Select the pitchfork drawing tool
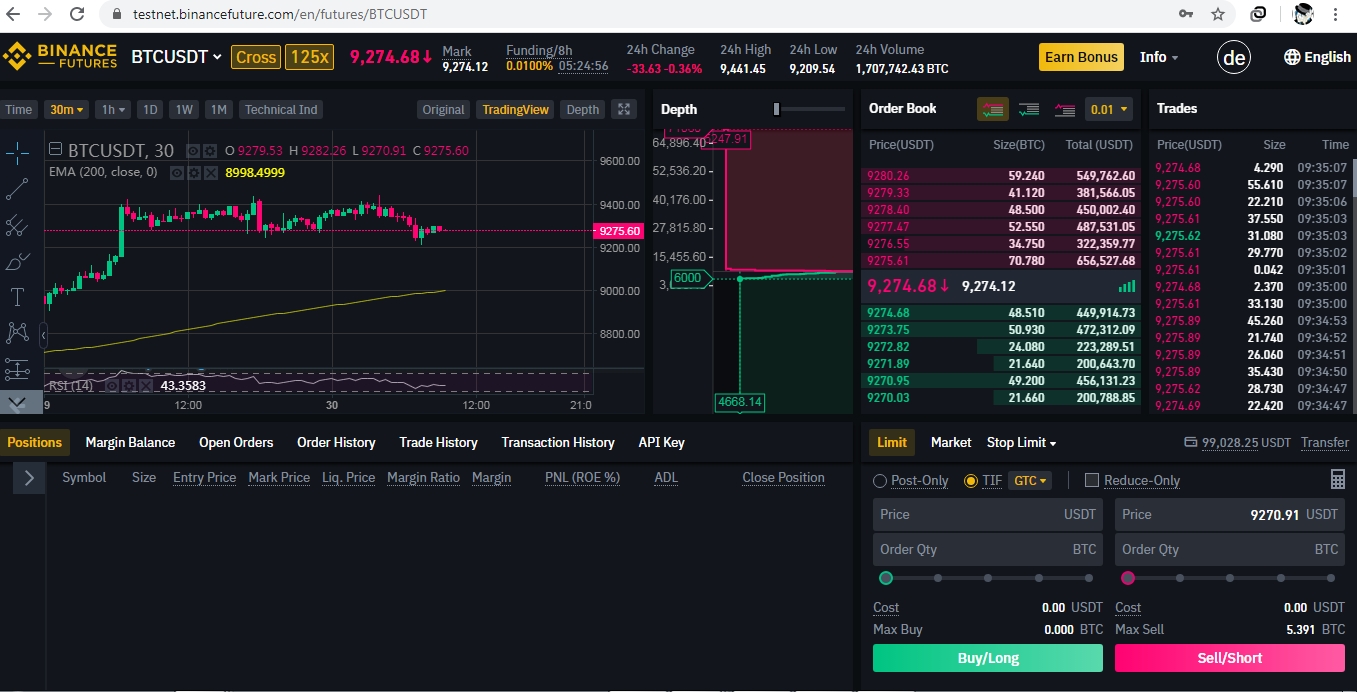Screen dimensions: 1357x692 [17, 226]
